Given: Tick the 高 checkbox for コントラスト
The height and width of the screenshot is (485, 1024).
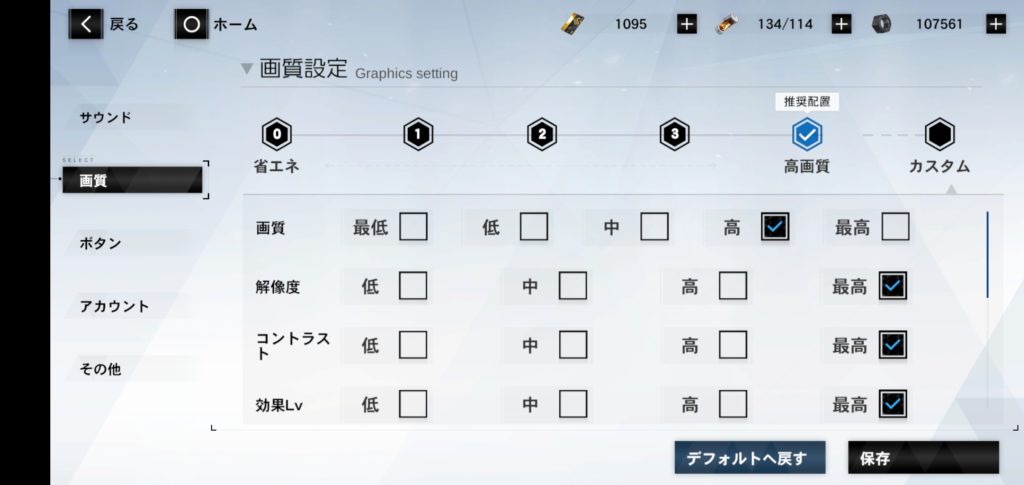Looking at the screenshot, I should tap(732, 345).
